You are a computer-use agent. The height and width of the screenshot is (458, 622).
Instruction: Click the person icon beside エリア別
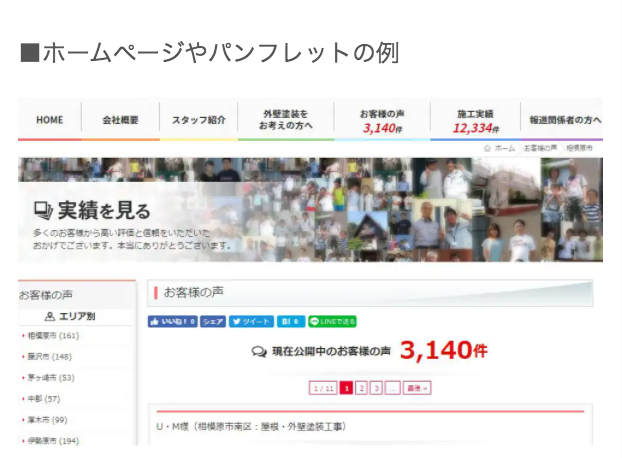click(x=50, y=316)
